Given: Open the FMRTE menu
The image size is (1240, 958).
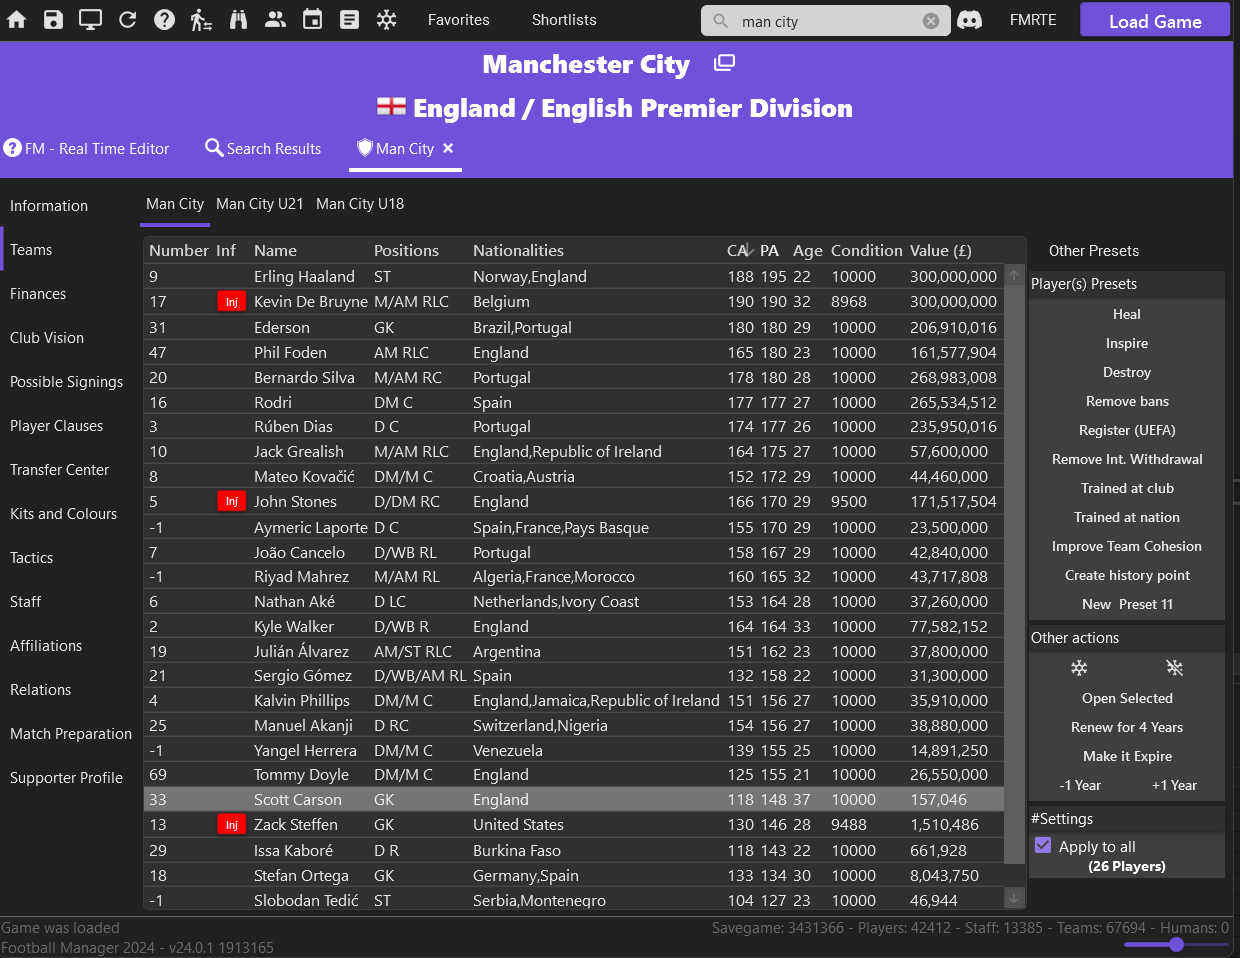Looking at the screenshot, I should click(x=1033, y=20).
